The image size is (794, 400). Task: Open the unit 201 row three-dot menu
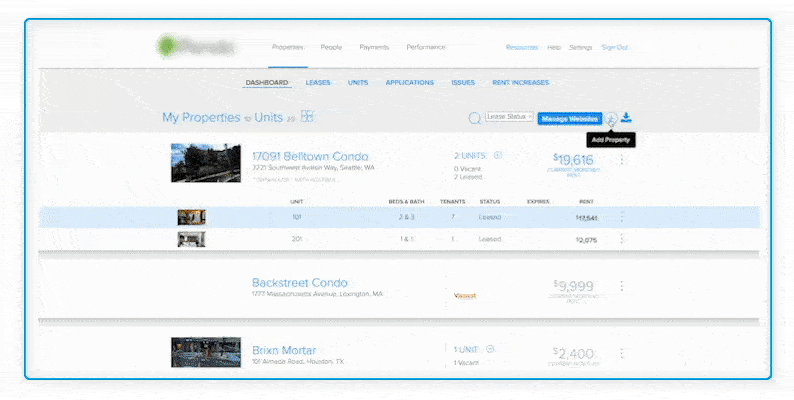622,239
